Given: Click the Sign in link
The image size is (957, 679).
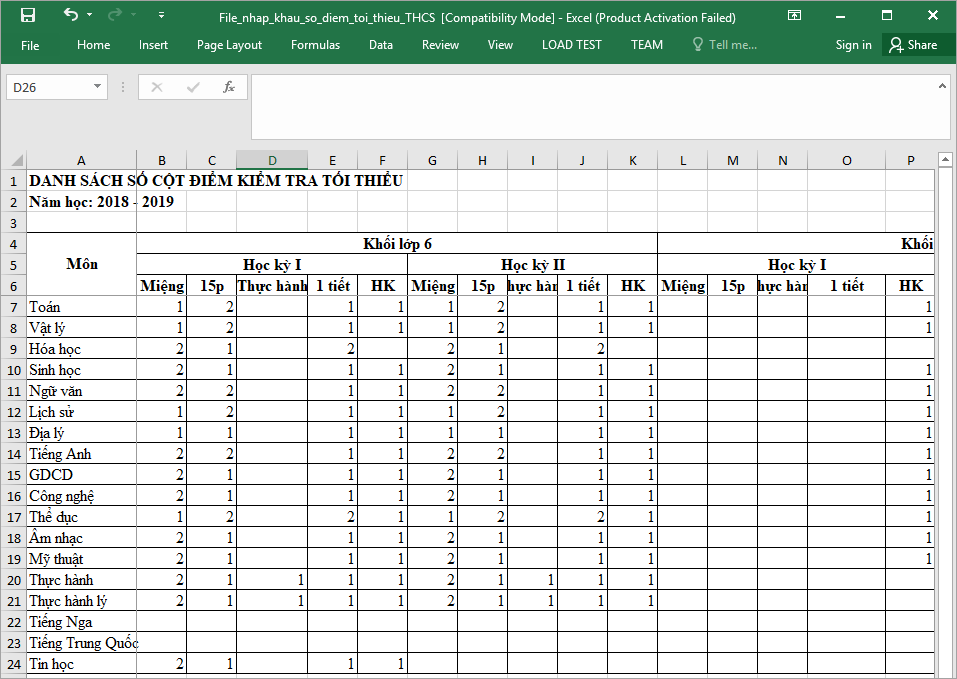Looking at the screenshot, I should click(853, 45).
